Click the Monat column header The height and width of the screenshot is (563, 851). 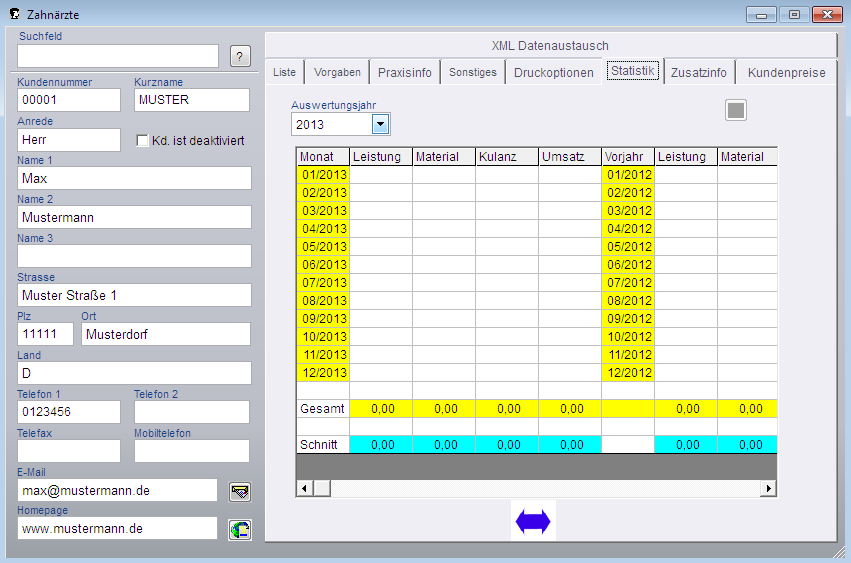(x=323, y=157)
